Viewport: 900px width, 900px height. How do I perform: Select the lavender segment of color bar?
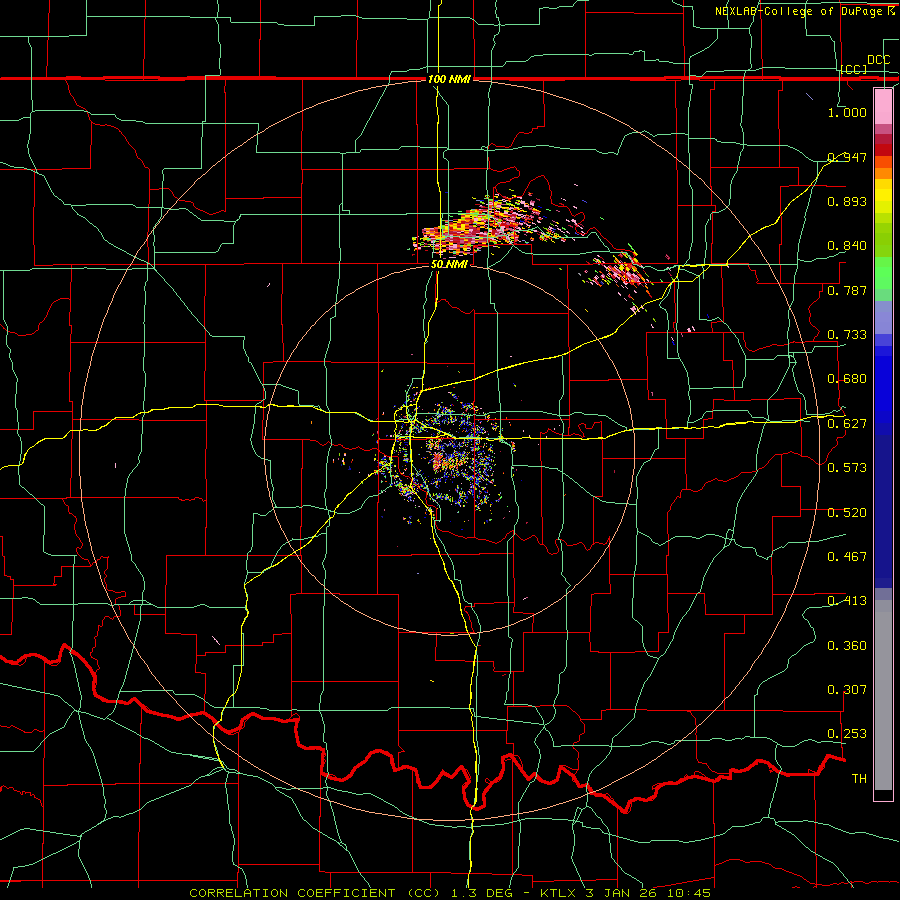[x=883, y=317]
